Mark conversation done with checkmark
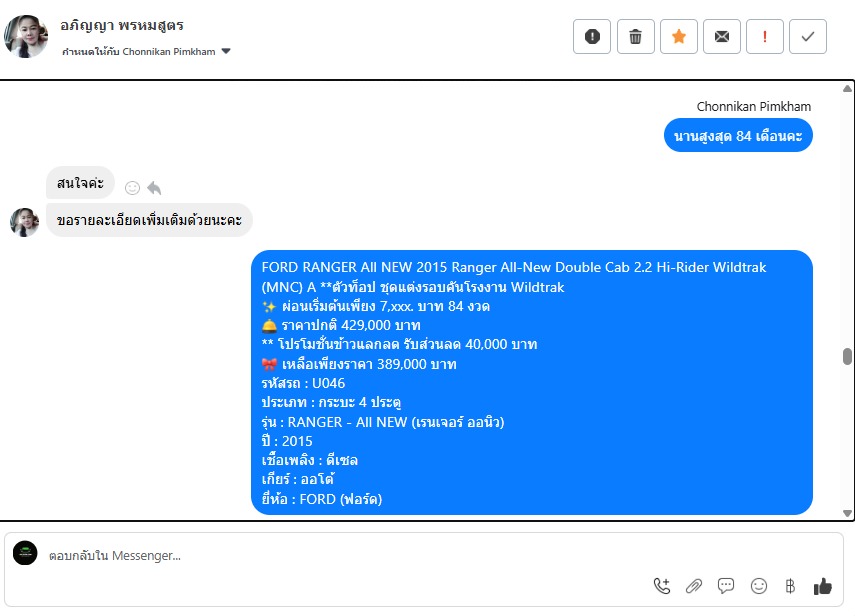This screenshot has height=616, width=855. point(808,37)
